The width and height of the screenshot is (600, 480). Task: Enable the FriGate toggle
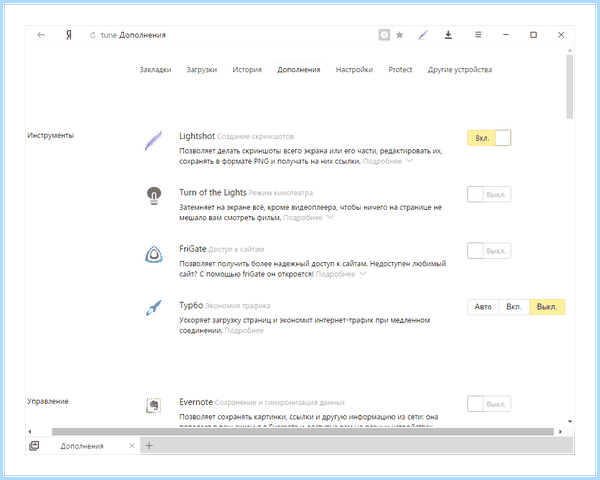coord(489,251)
